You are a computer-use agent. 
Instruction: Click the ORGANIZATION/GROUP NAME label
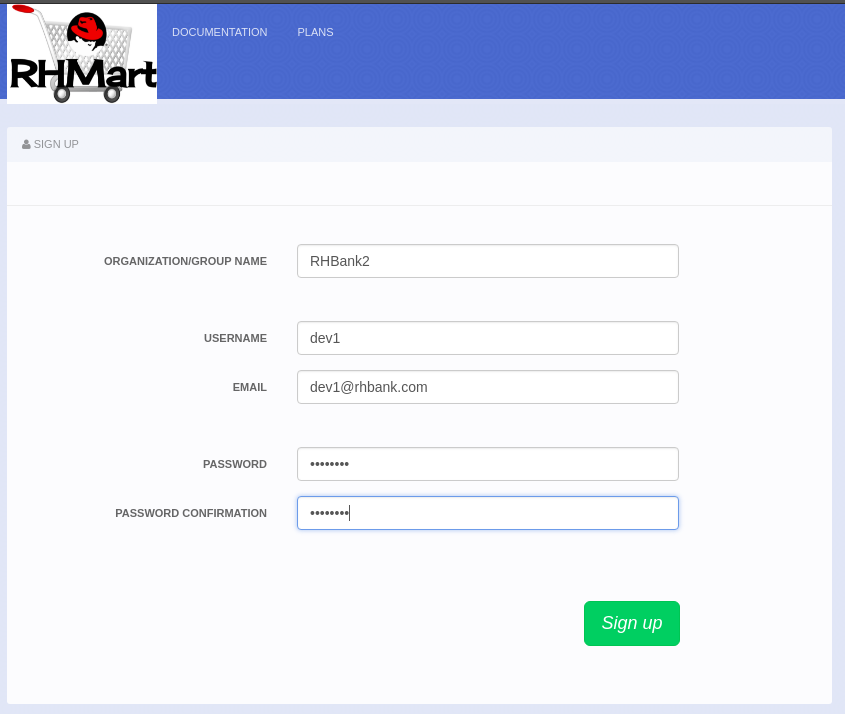pos(185,261)
